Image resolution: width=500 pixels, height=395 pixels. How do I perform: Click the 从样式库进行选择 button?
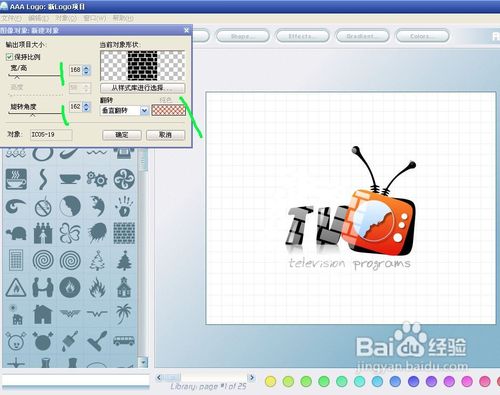[142, 88]
